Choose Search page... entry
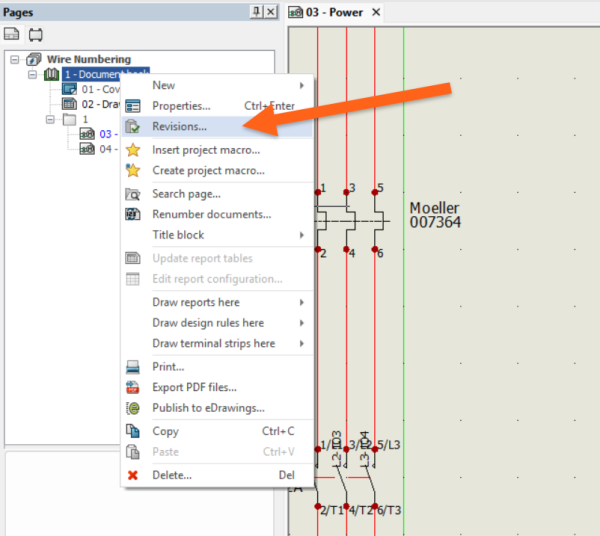 click(x=217, y=194)
